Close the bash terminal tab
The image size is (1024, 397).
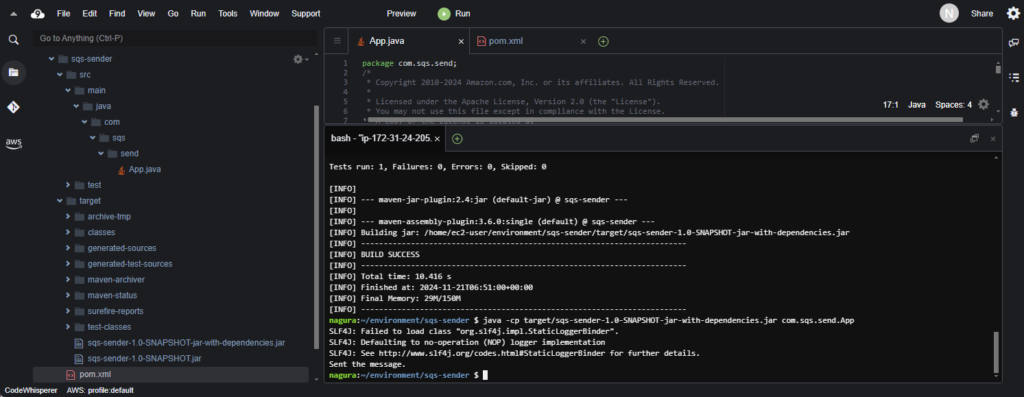click(x=437, y=139)
